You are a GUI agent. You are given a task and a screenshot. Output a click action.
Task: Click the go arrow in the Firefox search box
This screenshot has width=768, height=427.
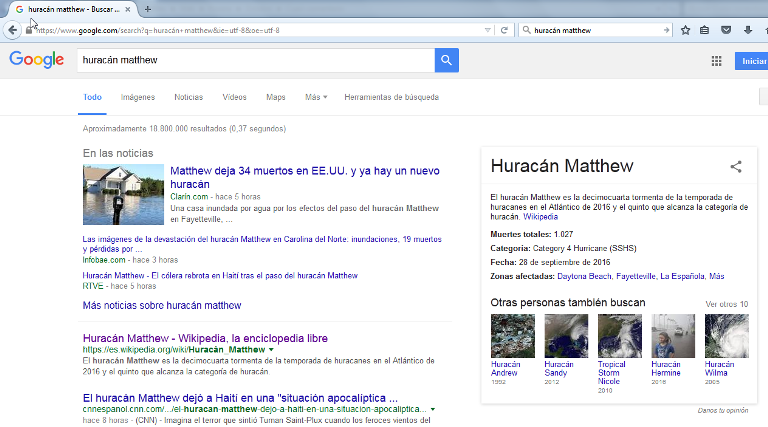click(666, 30)
